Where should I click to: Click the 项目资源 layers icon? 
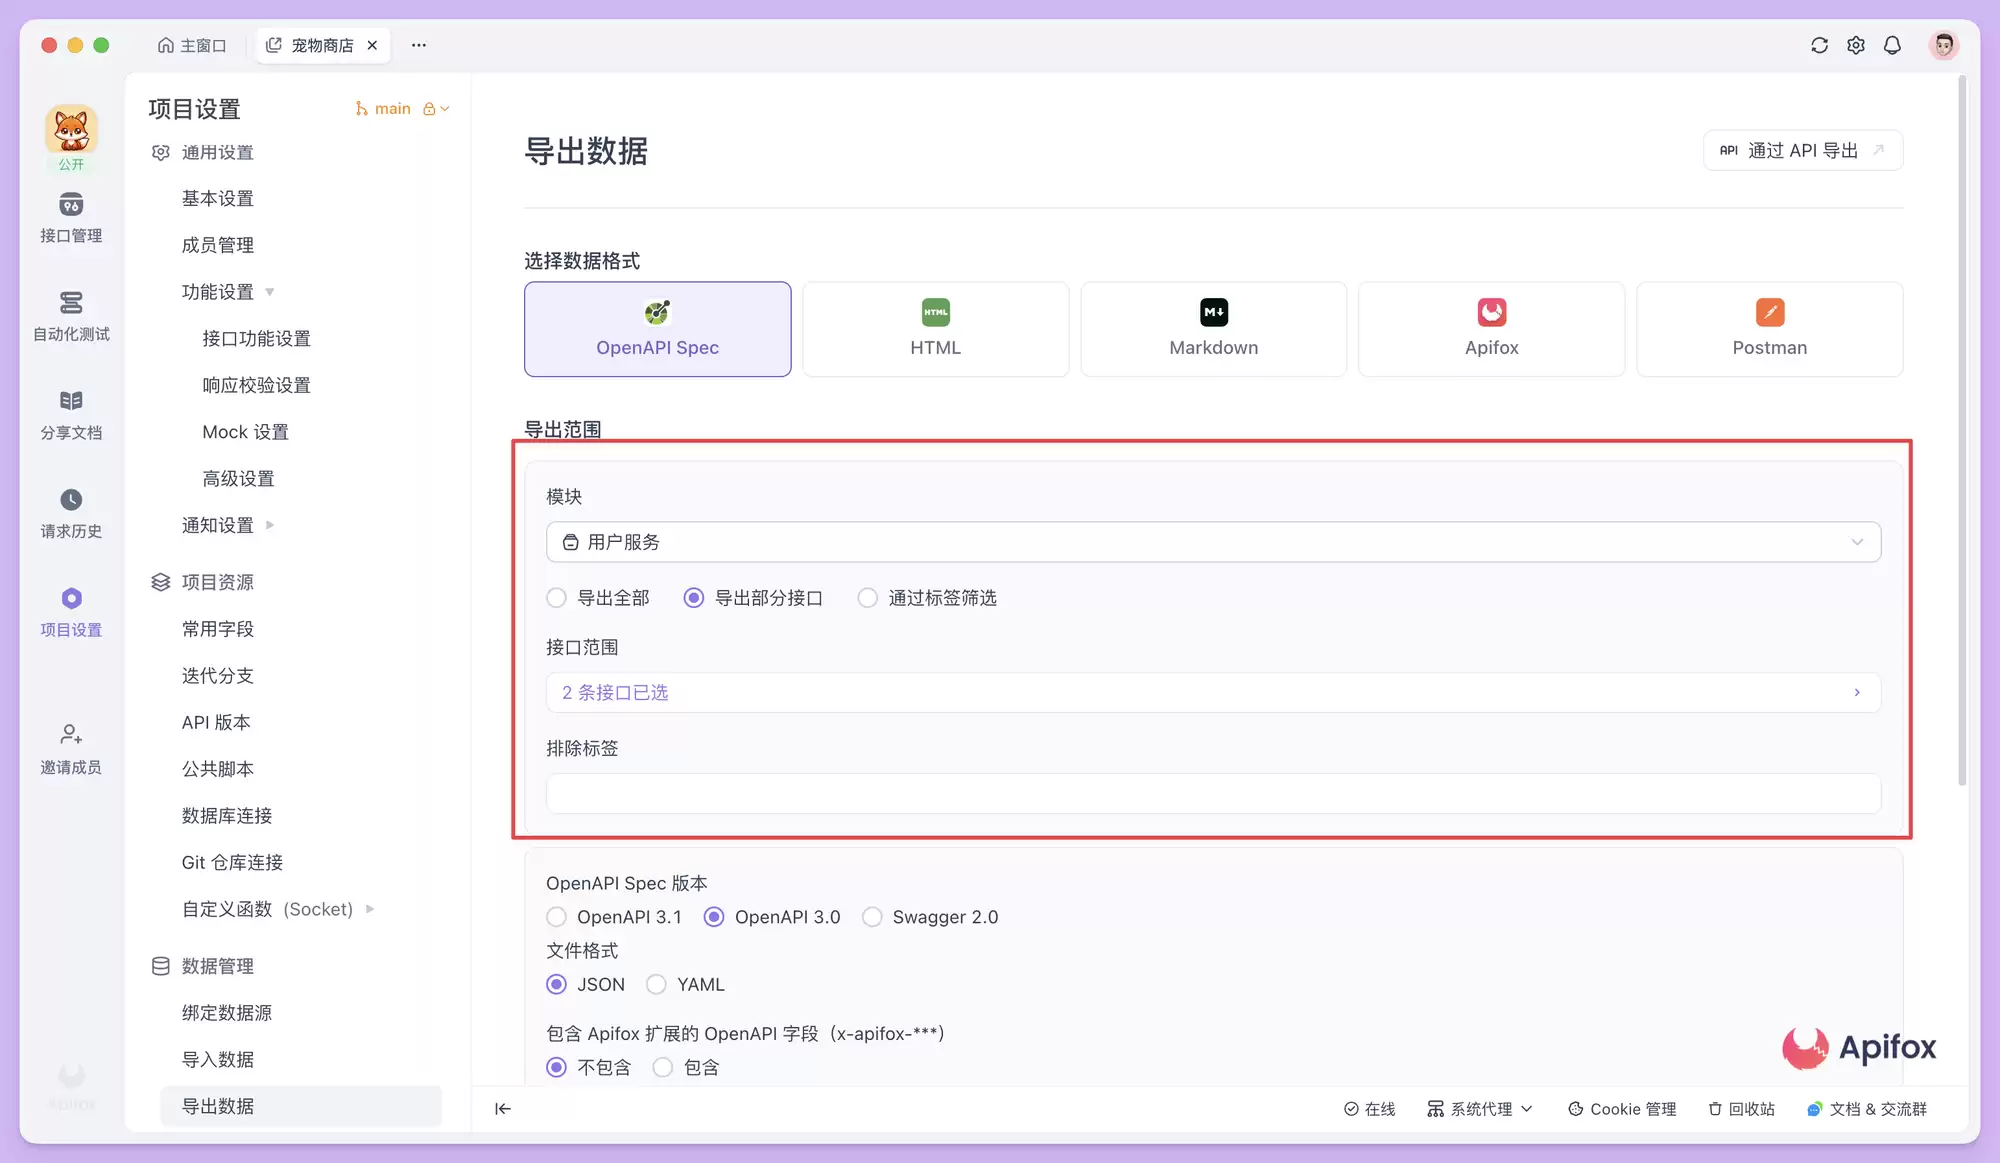(x=161, y=582)
